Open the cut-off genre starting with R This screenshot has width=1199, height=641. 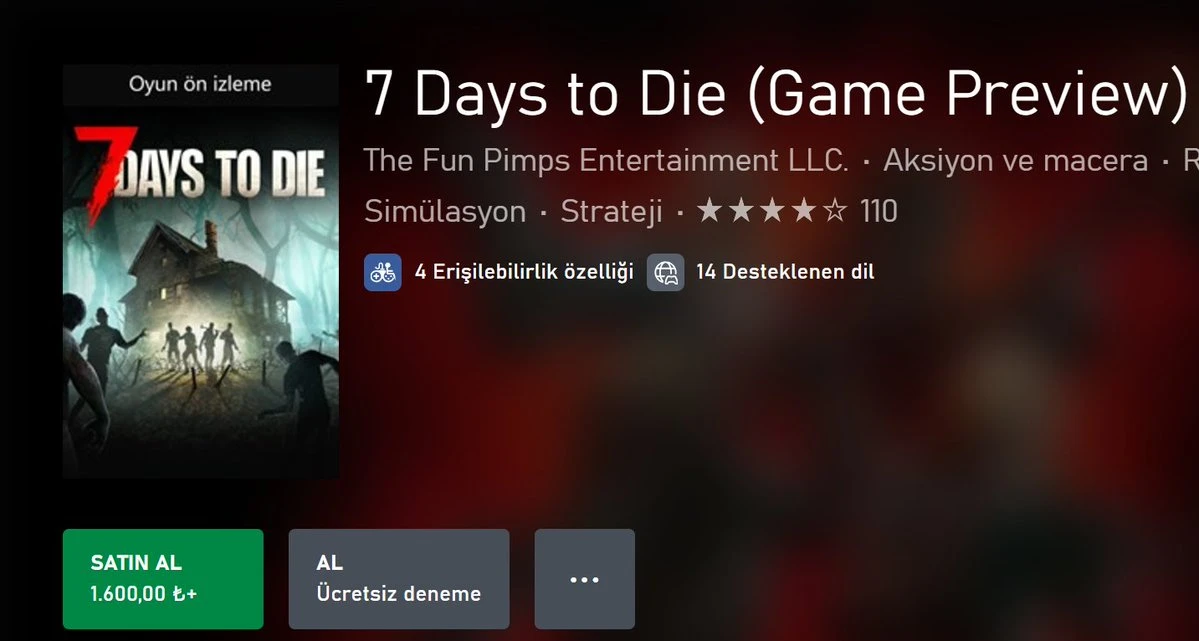click(1191, 161)
